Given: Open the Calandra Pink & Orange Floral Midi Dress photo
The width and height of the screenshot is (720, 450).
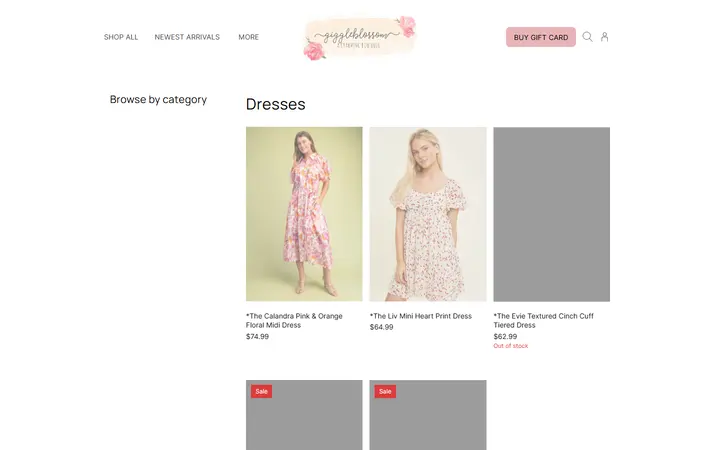Looking at the screenshot, I should point(304,214).
